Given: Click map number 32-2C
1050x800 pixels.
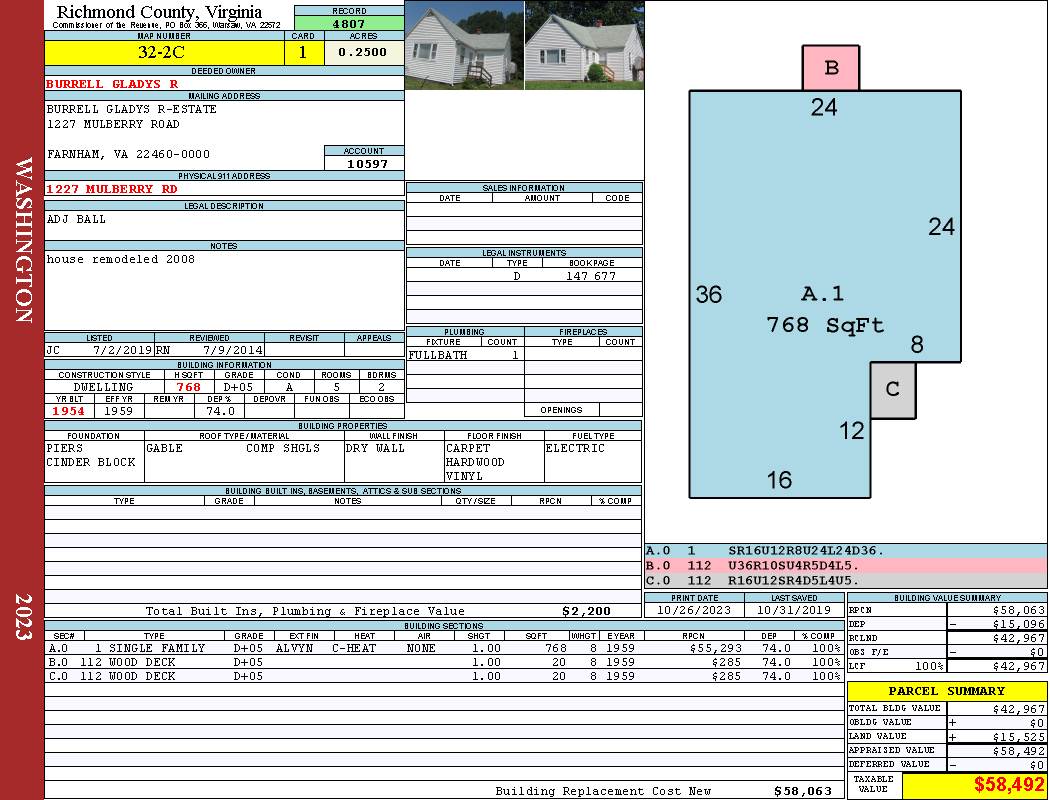Looking at the screenshot, I should 161,52.
